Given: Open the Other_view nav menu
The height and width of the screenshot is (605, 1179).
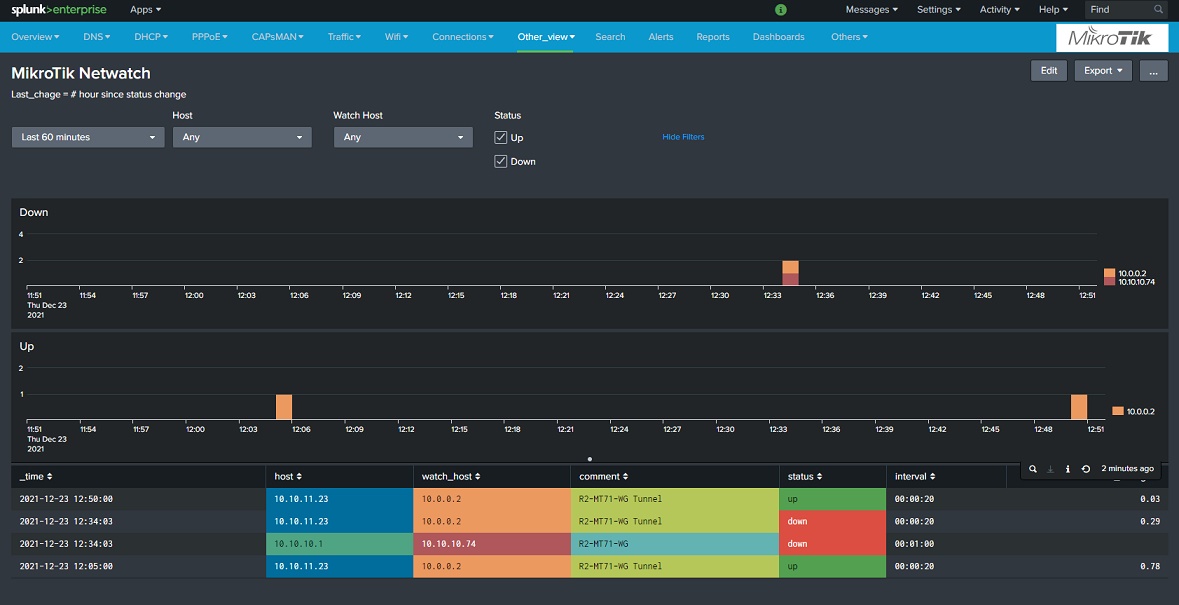Looking at the screenshot, I should click(546, 37).
